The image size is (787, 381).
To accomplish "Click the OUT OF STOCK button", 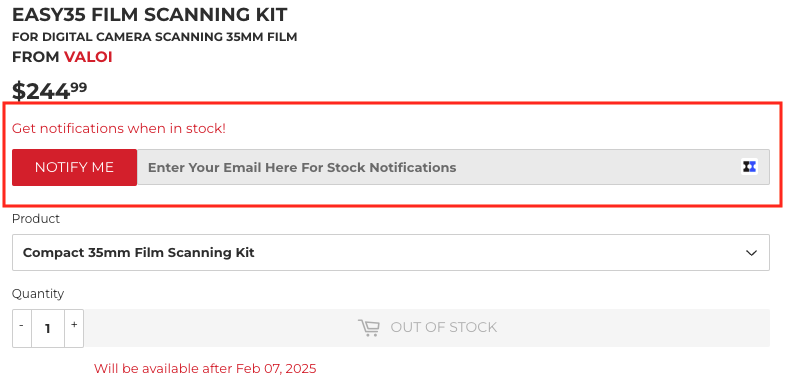I will [x=427, y=328].
